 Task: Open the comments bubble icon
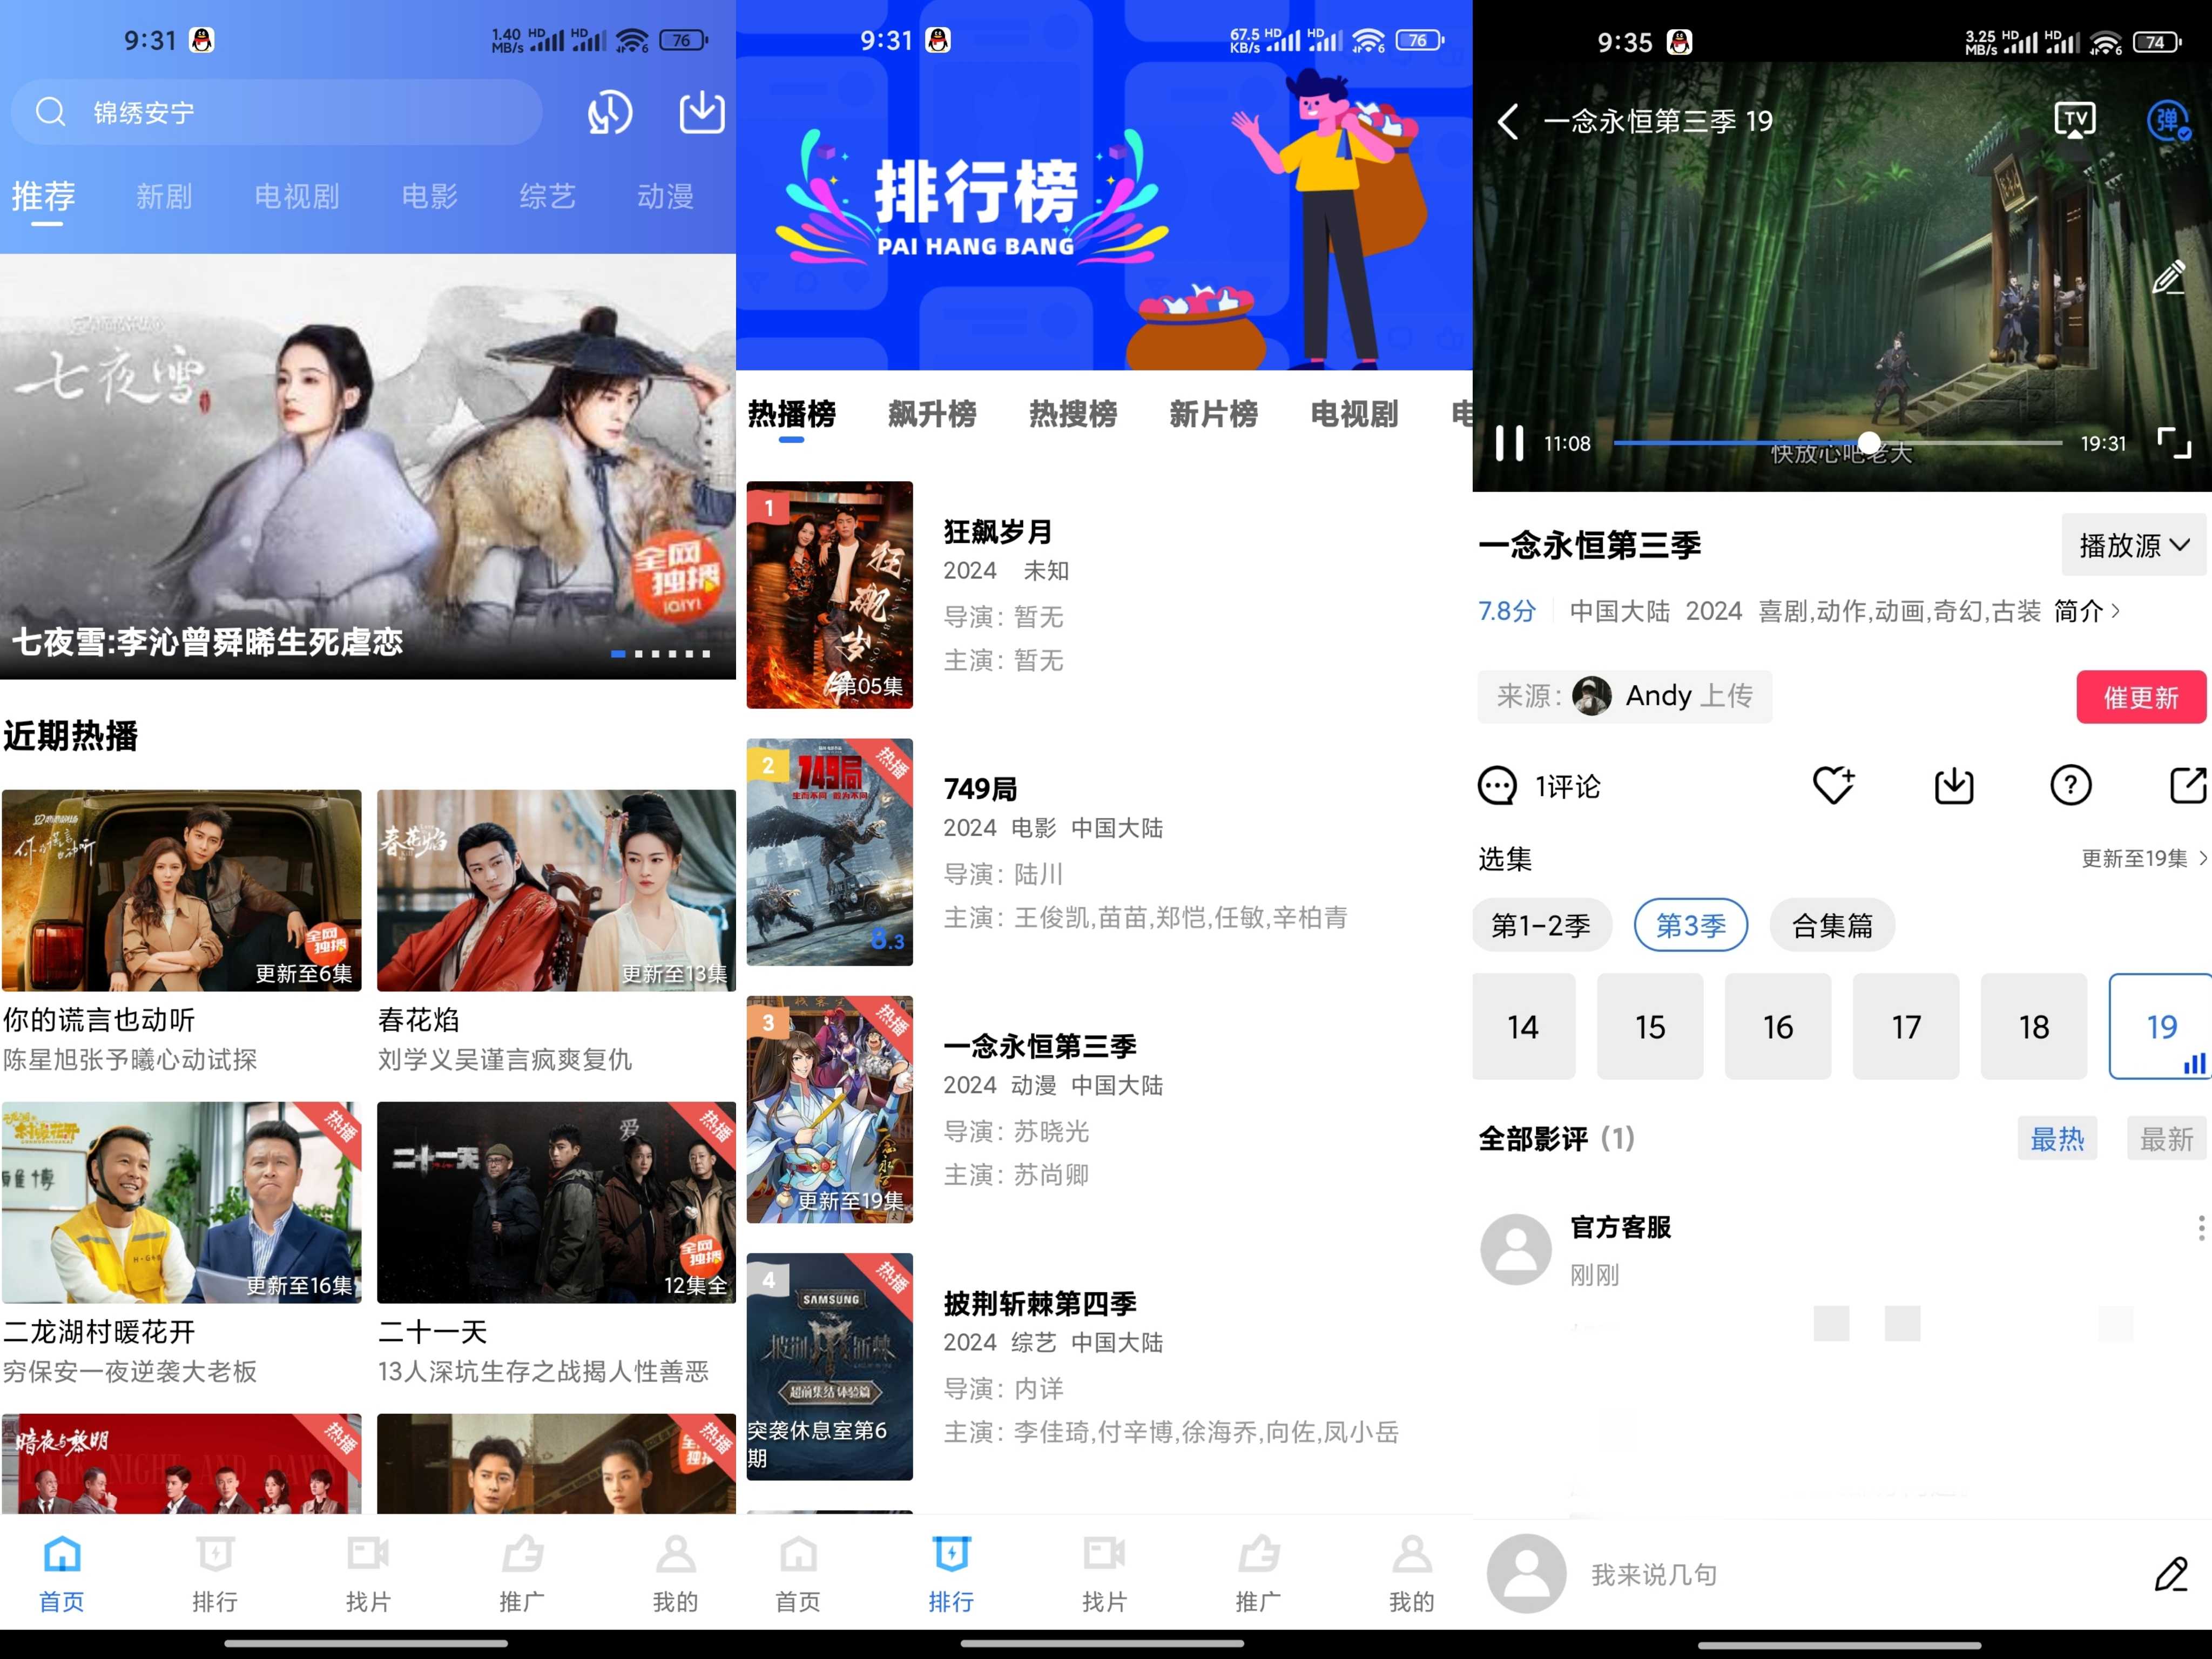(1497, 786)
